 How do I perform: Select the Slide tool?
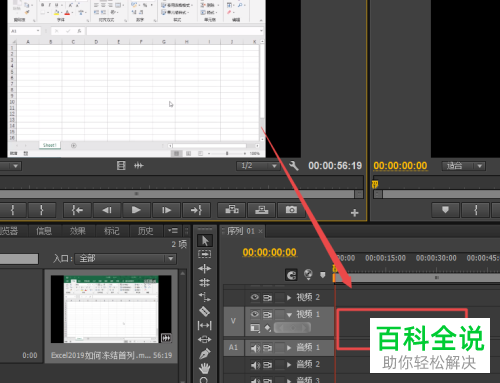pyautogui.click(x=205, y=340)
